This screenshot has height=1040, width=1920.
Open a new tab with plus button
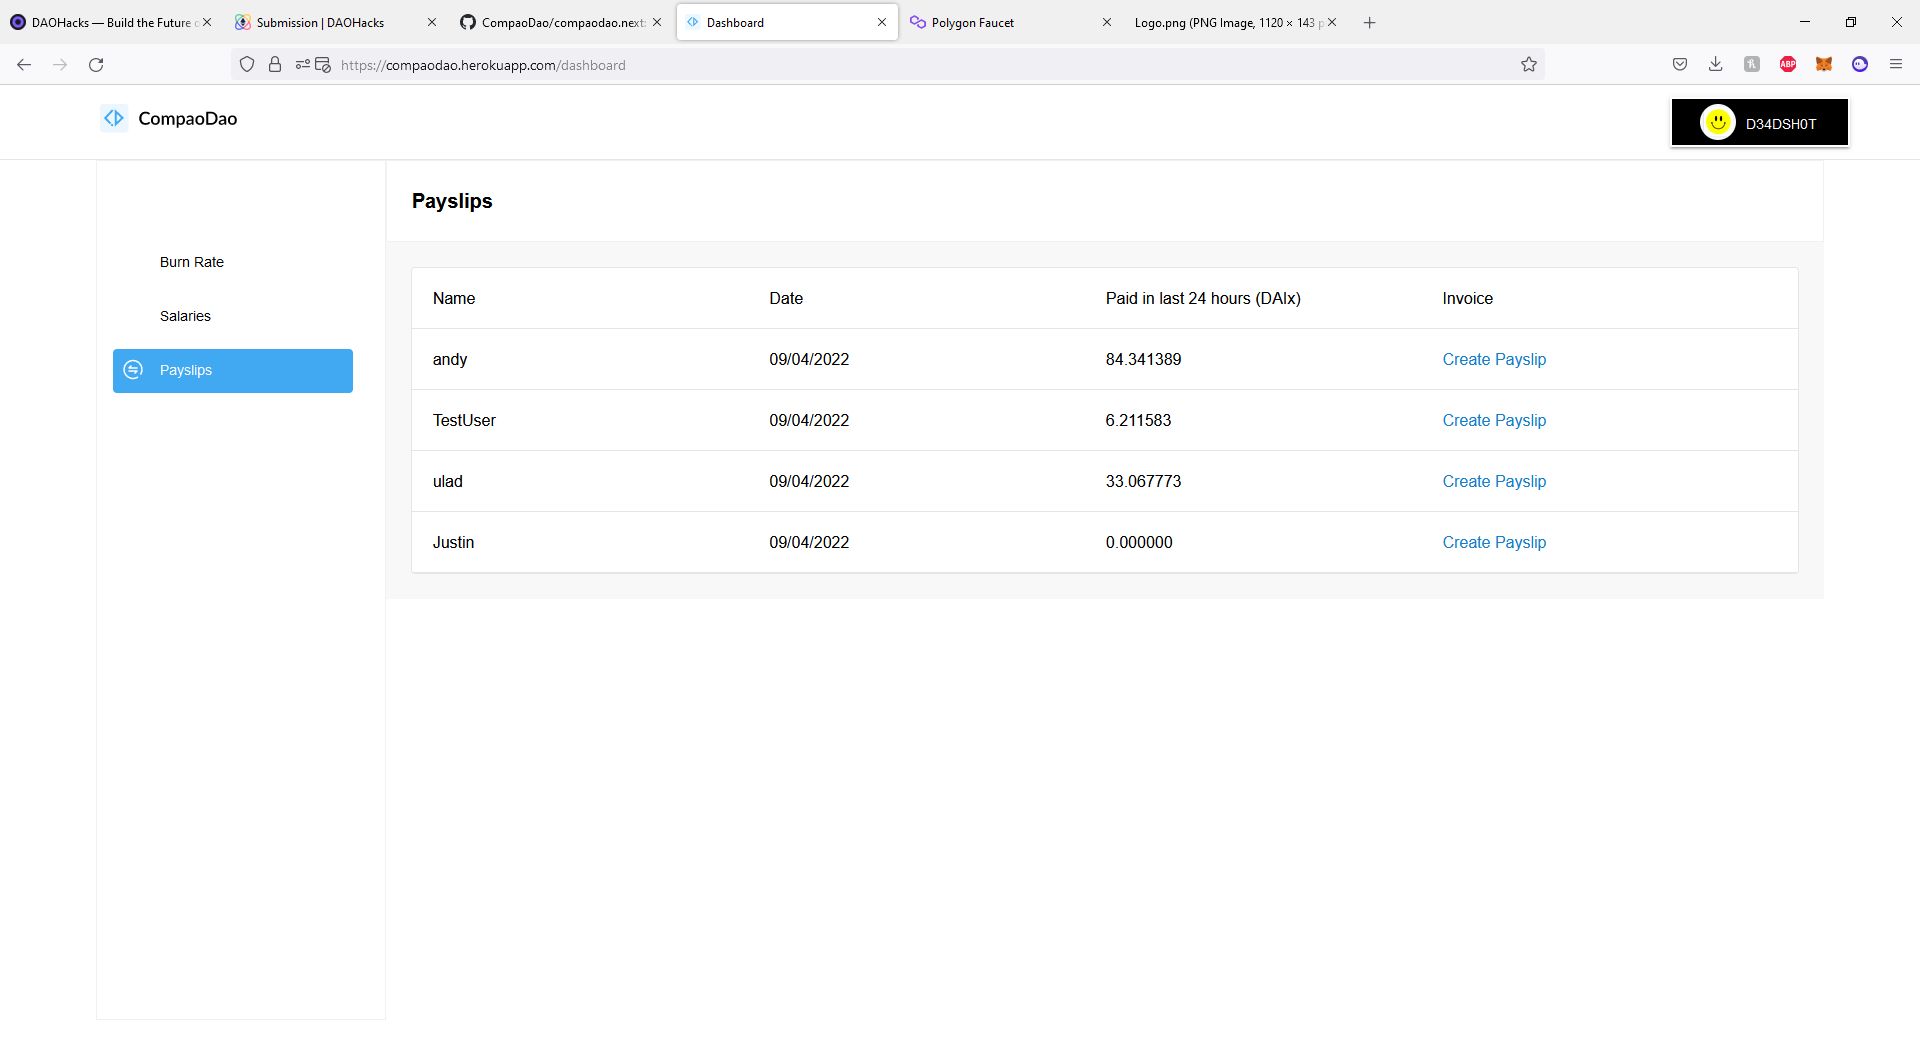pyautogui.click(x=1370, y=22)
